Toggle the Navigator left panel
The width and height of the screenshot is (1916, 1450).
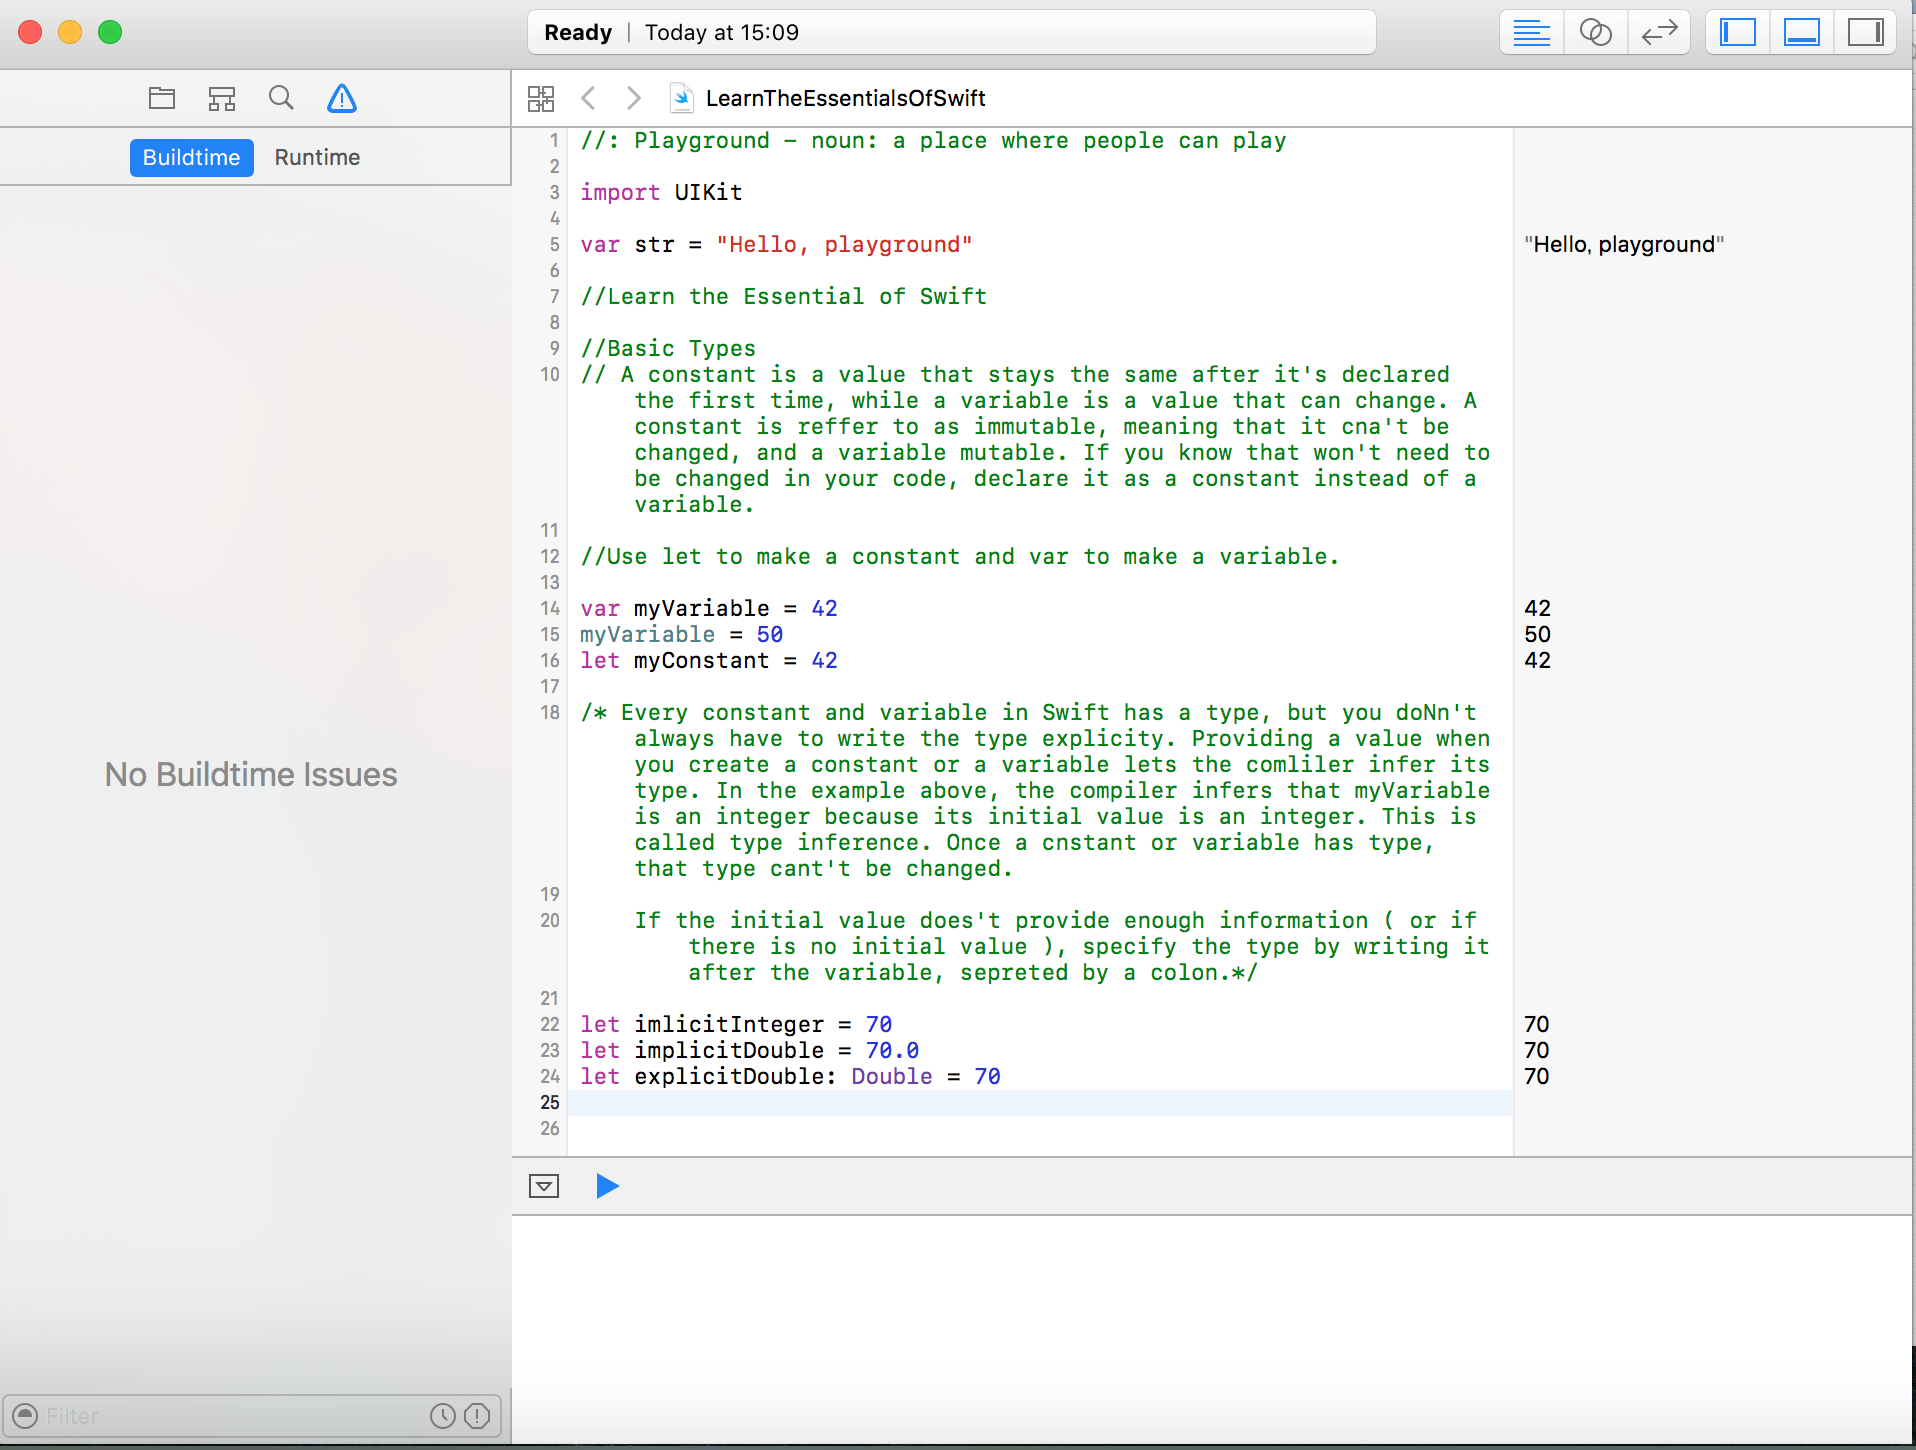coord(1738,33)
